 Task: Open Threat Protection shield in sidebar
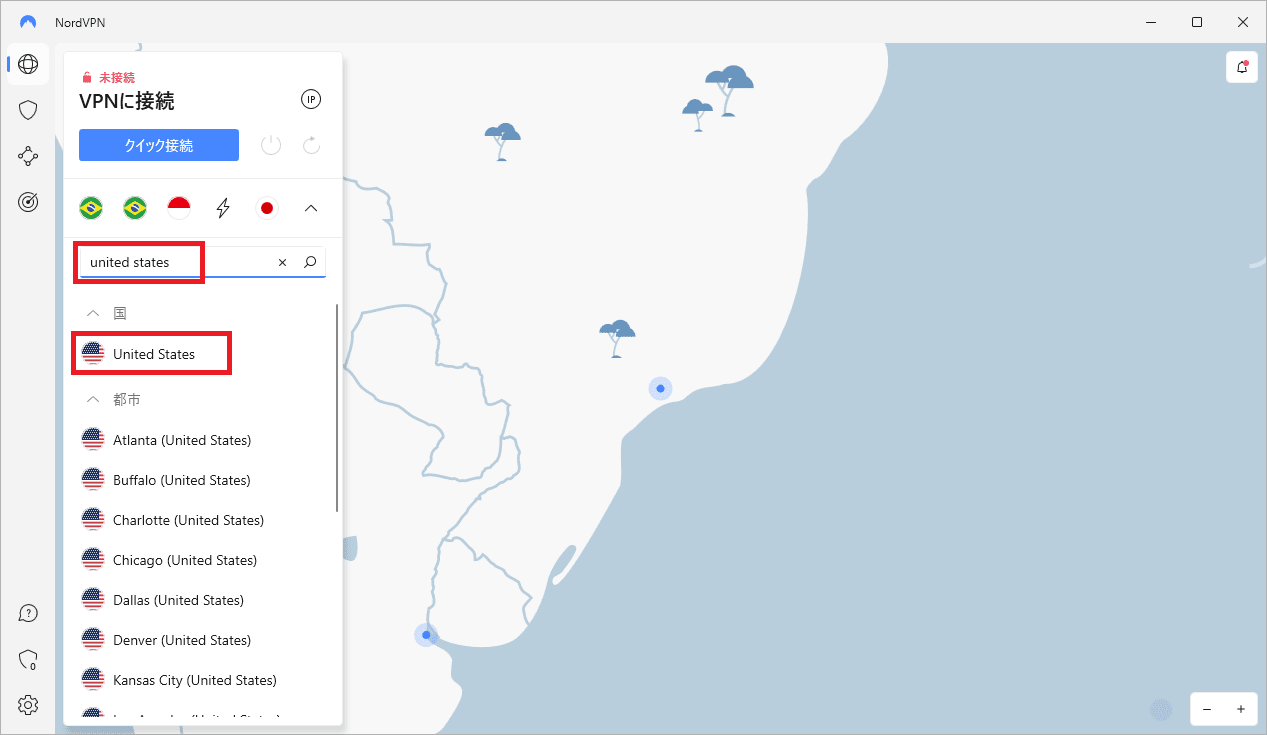(x=28, y=110)
